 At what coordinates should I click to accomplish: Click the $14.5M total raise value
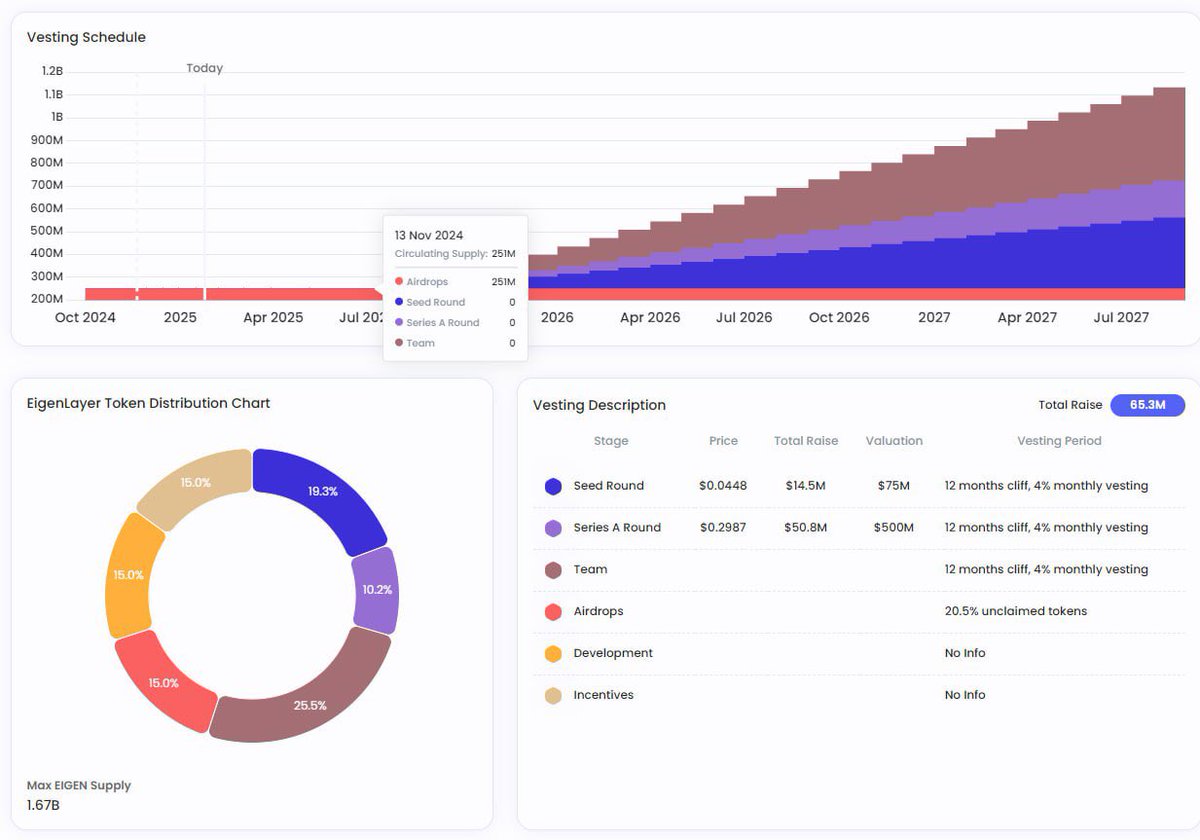point(806,486)
